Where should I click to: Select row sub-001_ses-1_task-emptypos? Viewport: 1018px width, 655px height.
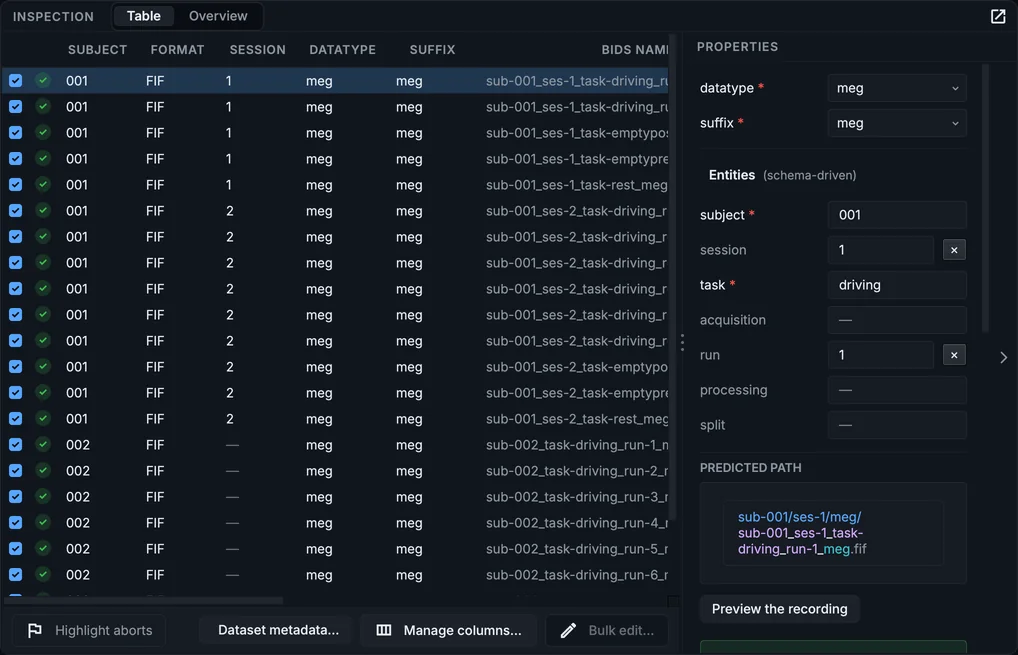point(335,132)
